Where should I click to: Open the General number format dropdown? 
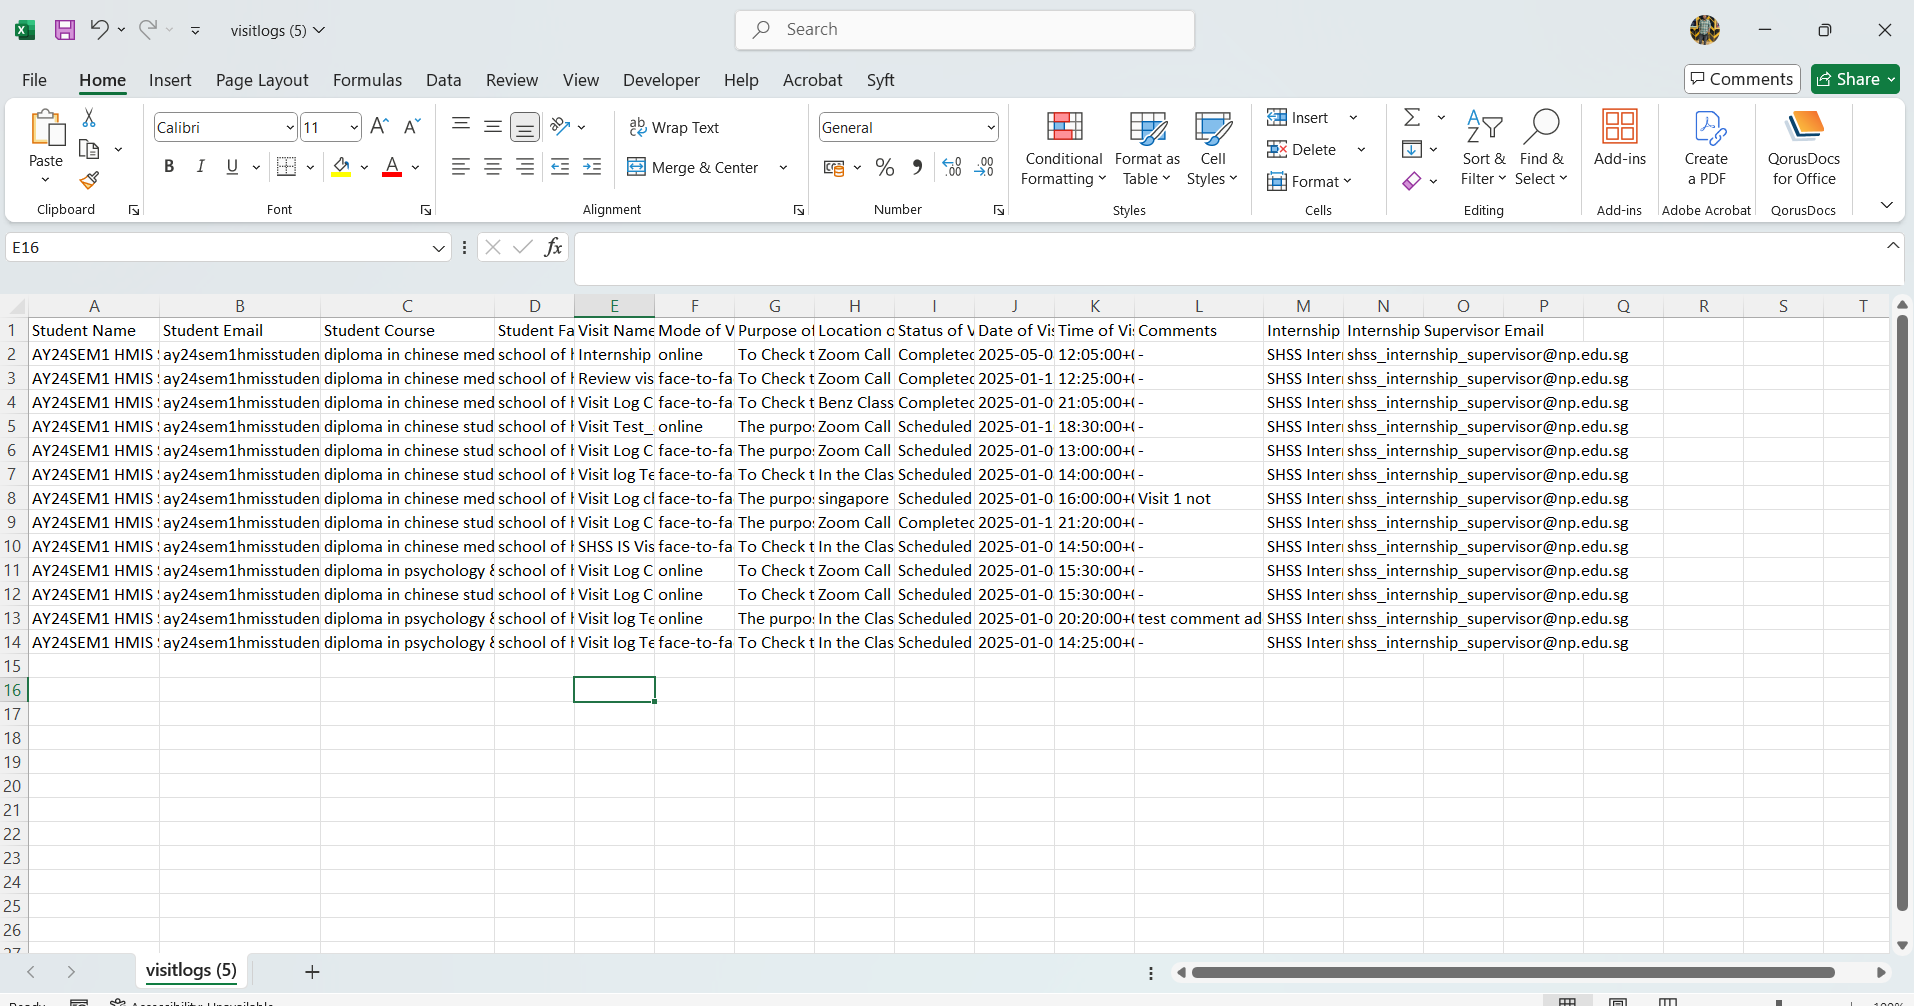tap(990, 127)
